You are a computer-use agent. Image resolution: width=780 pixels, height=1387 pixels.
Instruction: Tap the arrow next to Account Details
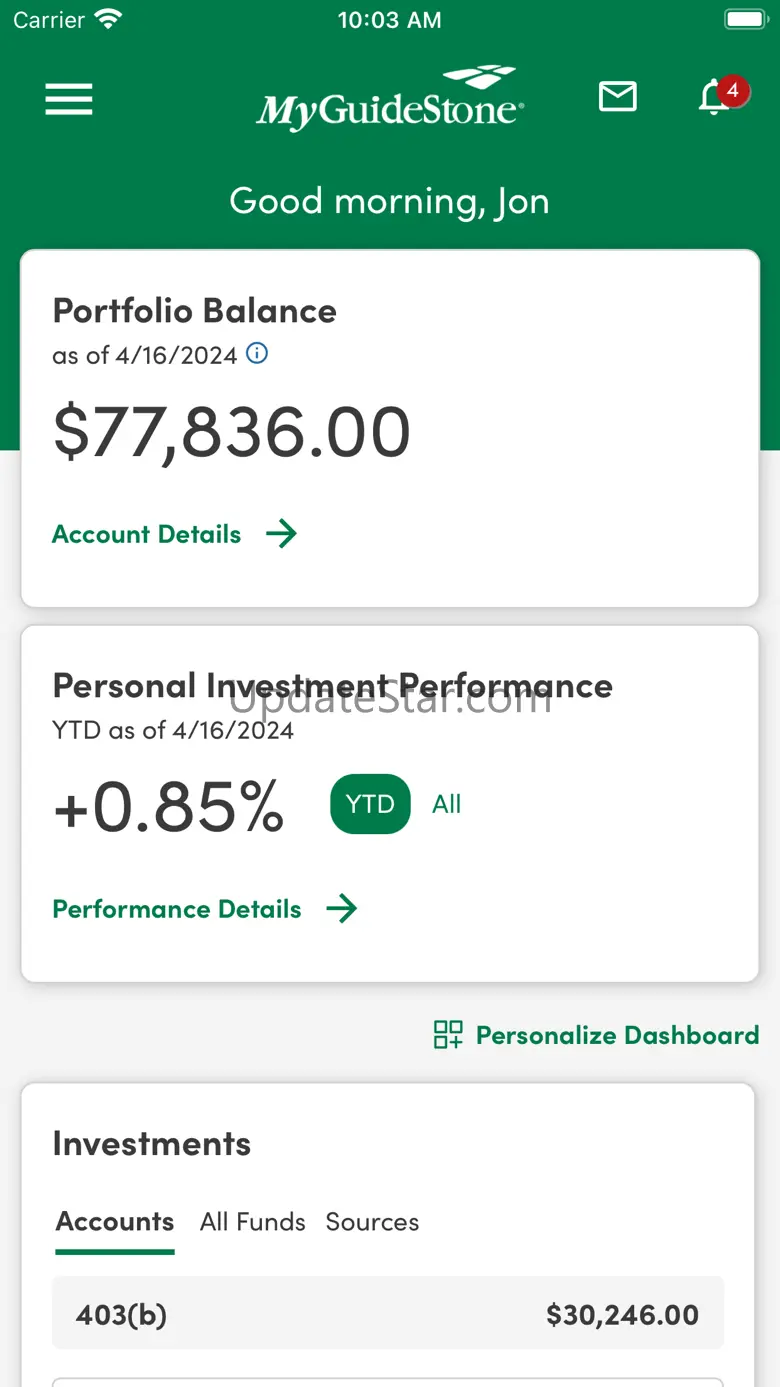[x=282, y=534]
